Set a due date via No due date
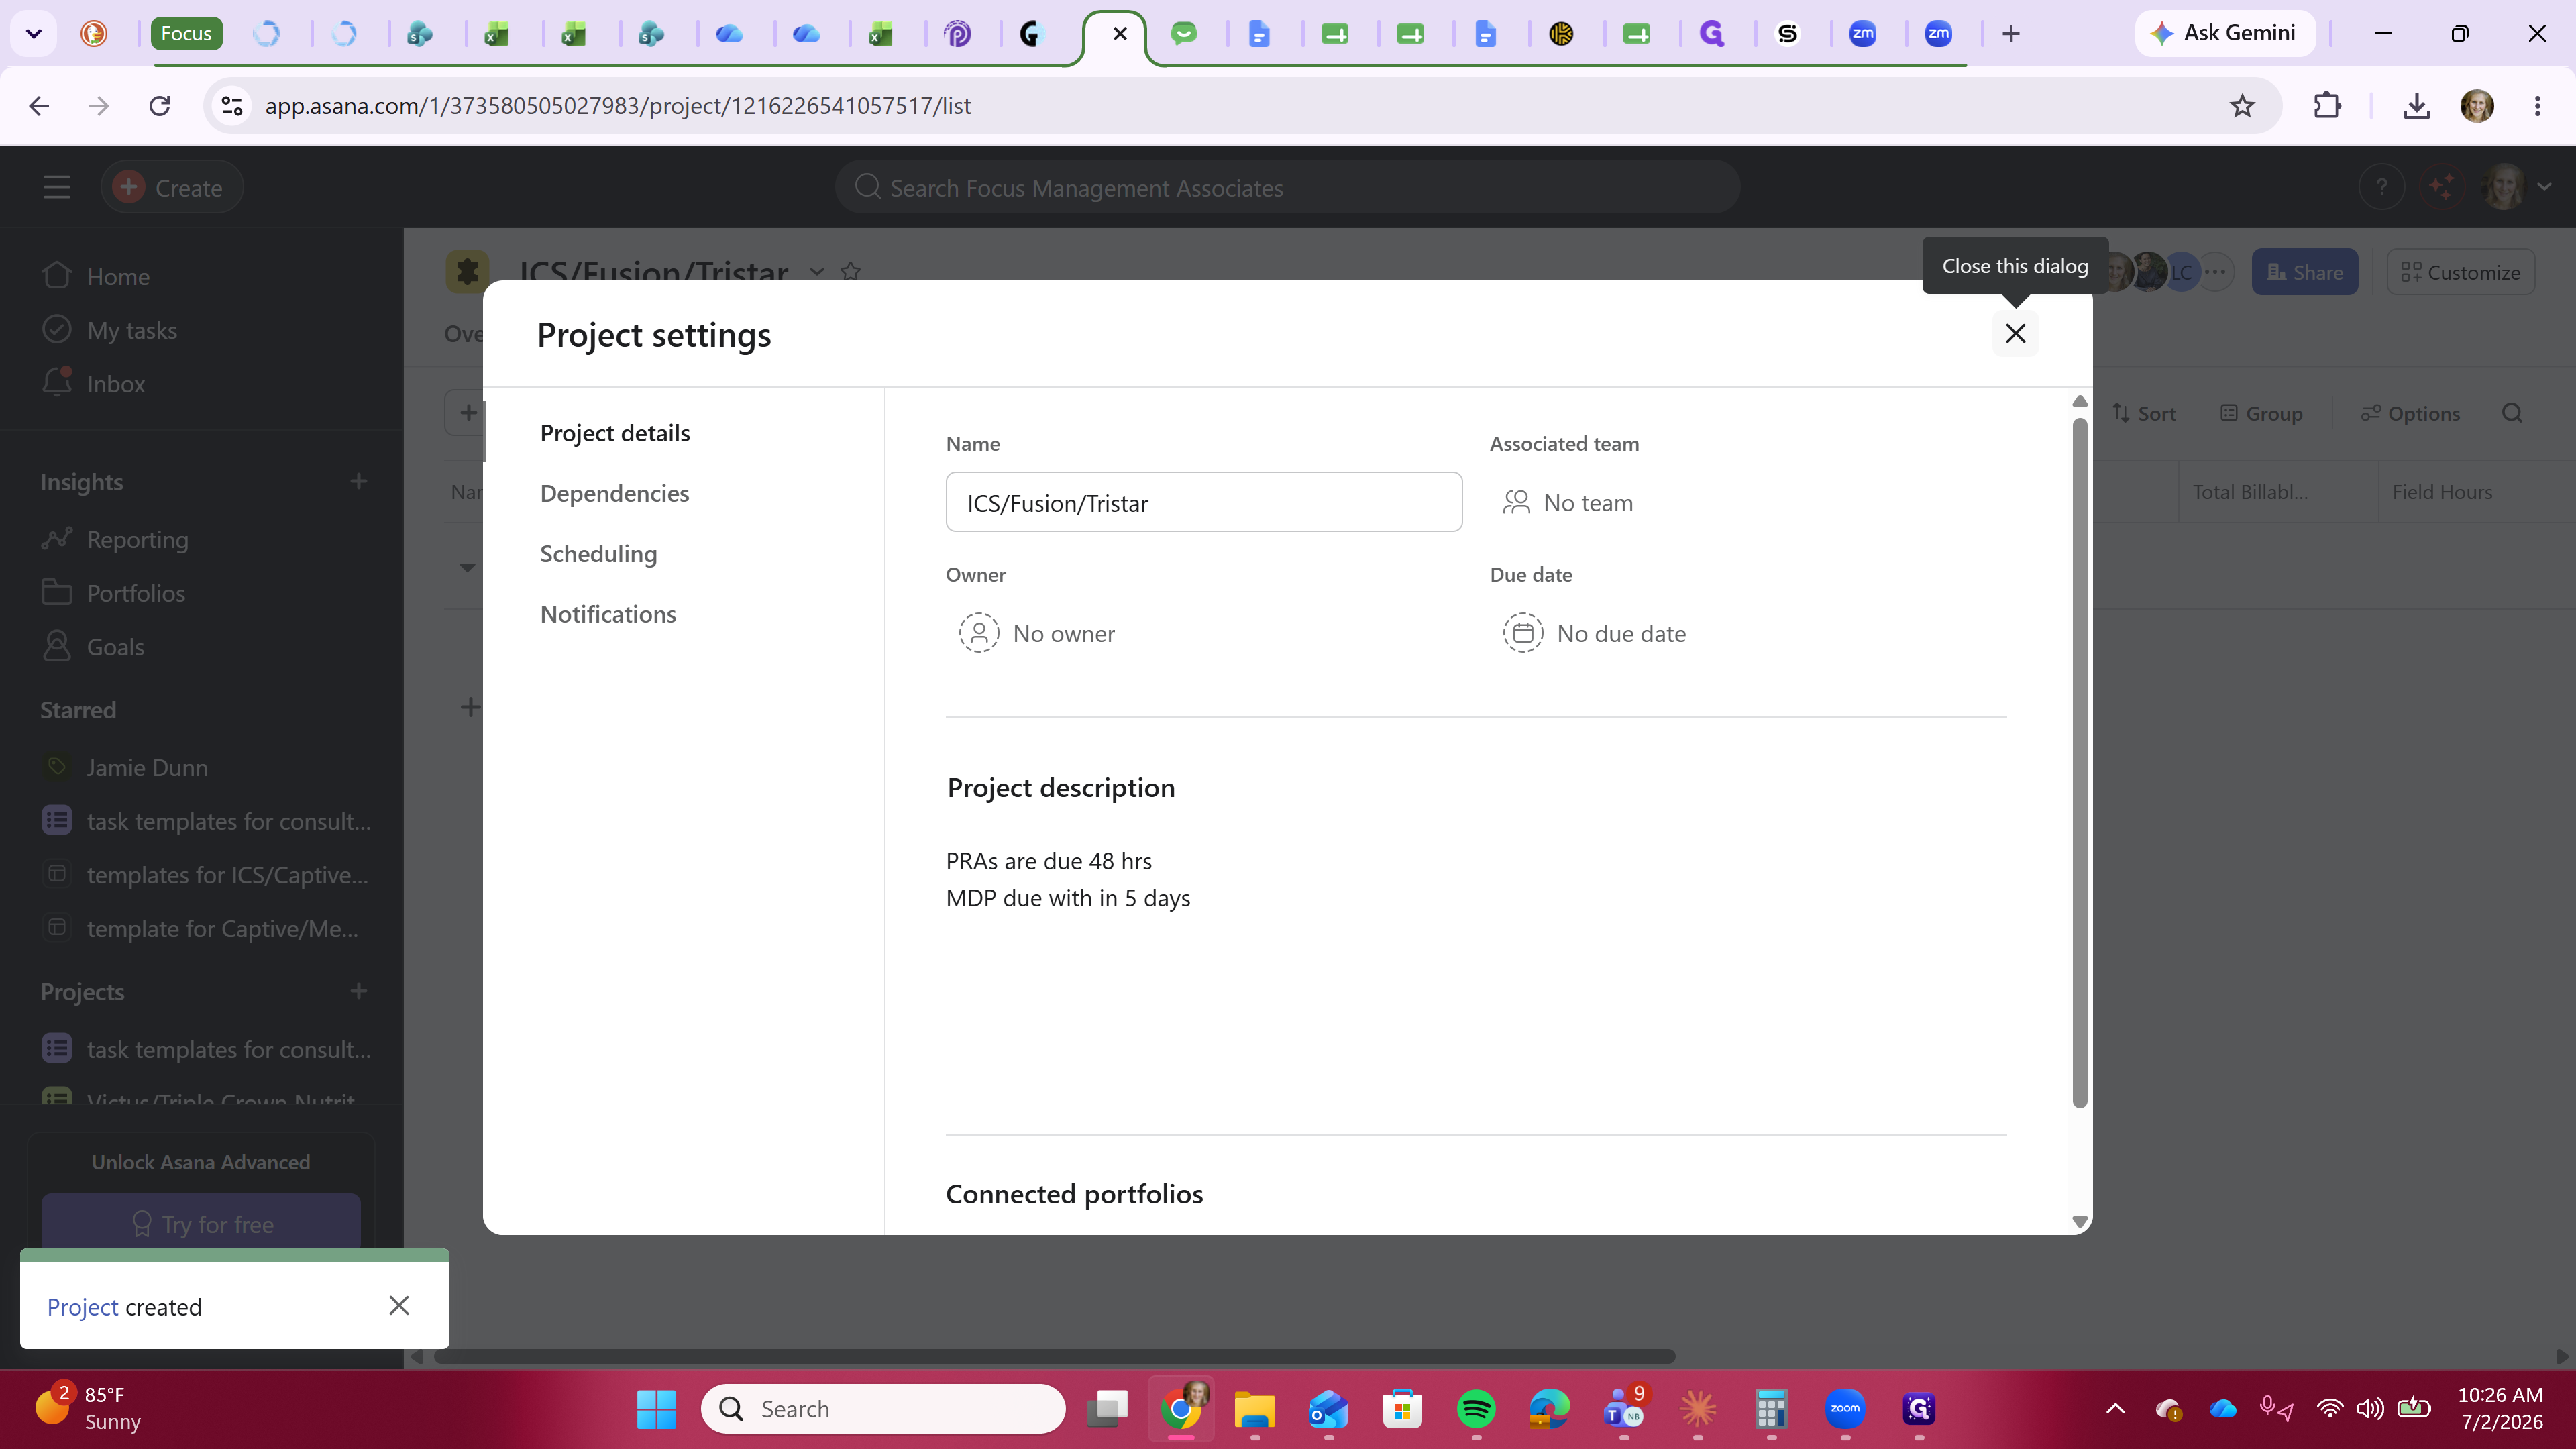The height and width of the screenshot is (1449, 2576). click(1594, 633)
